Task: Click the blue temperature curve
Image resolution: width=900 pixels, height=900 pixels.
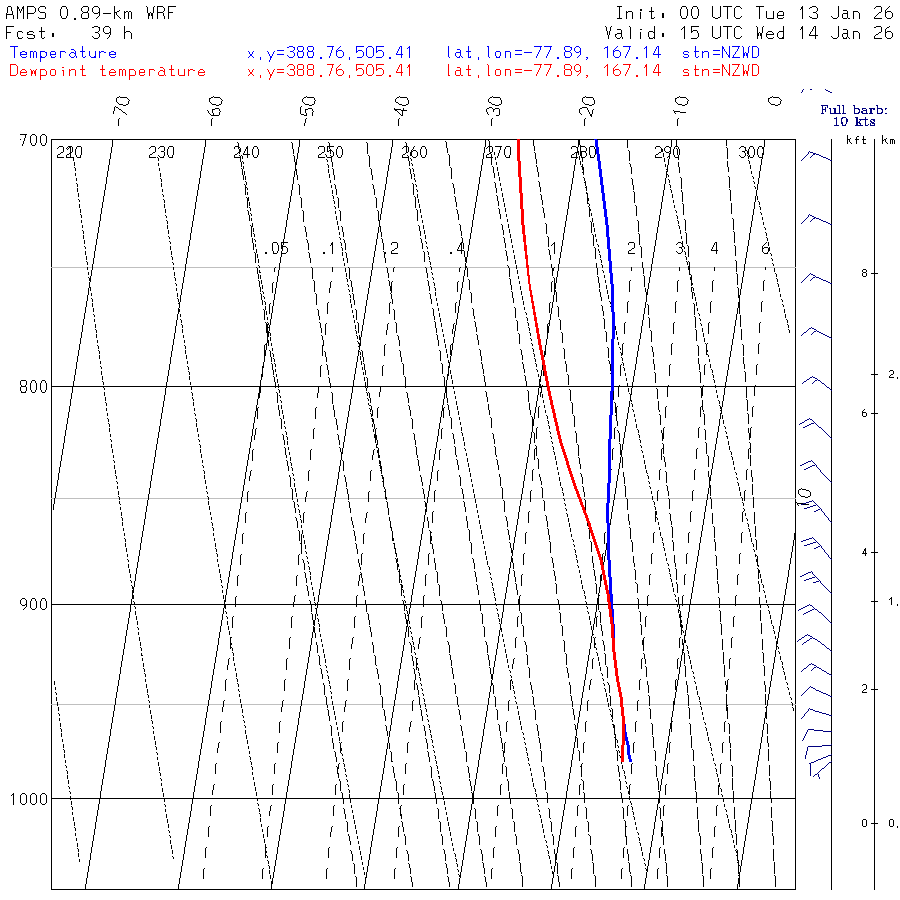Action: (x=612, y=367)
